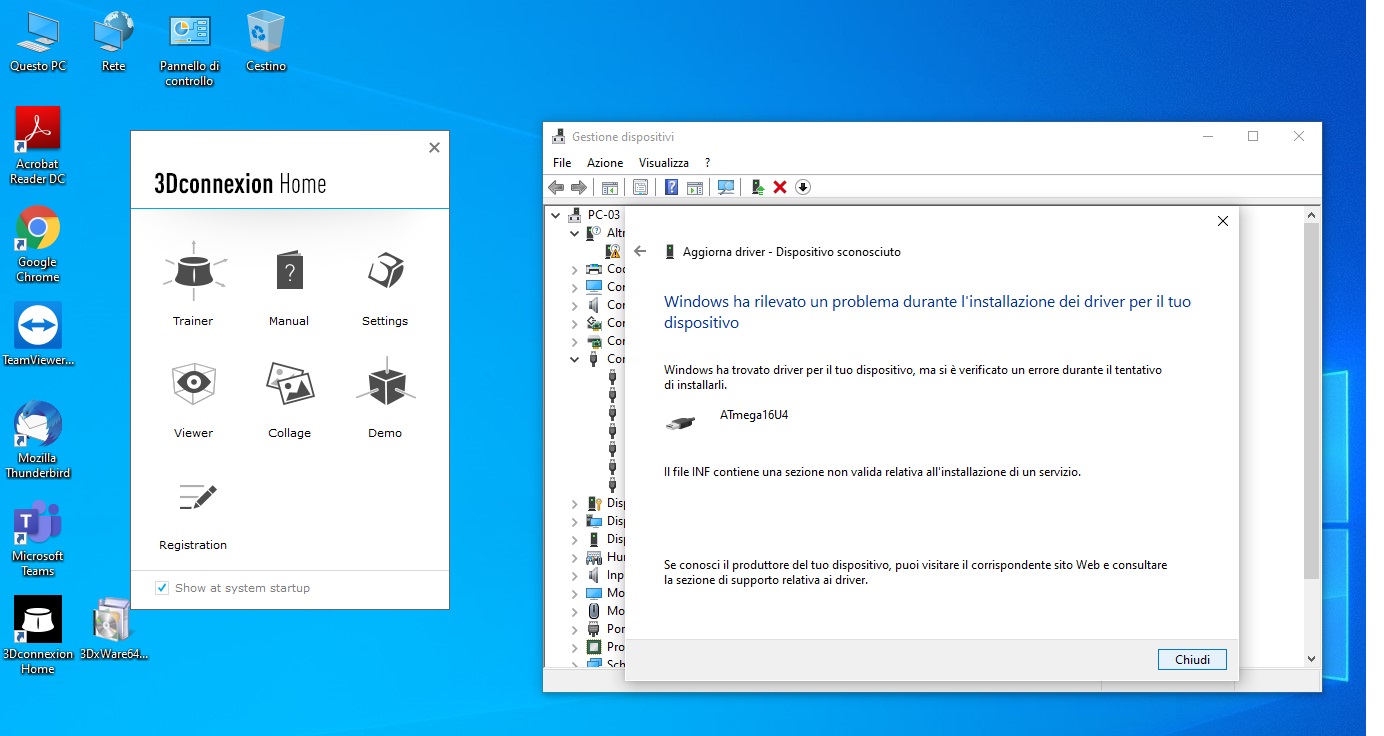This screenshot has height=736, width=1384.
Task: Click the Chiudi button
Action: point(1192,660)
